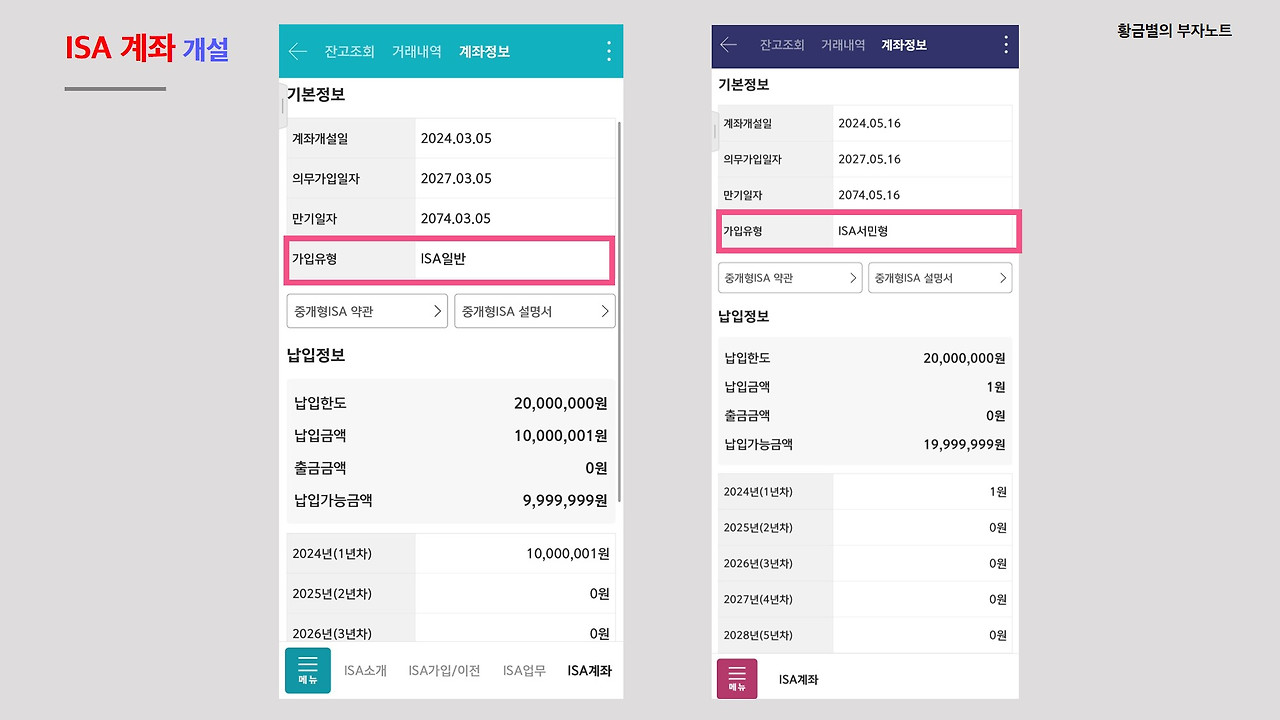Click account opening date 2024.03.05

click(456, 138)
